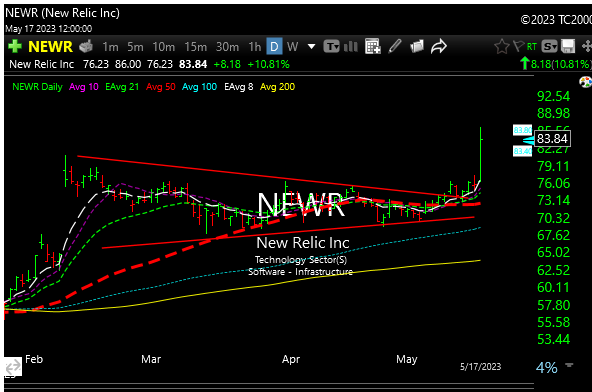This screenshot has height=392, width=592.
Task: Select the pencil drawing tools icon
Action: point(395,46)
